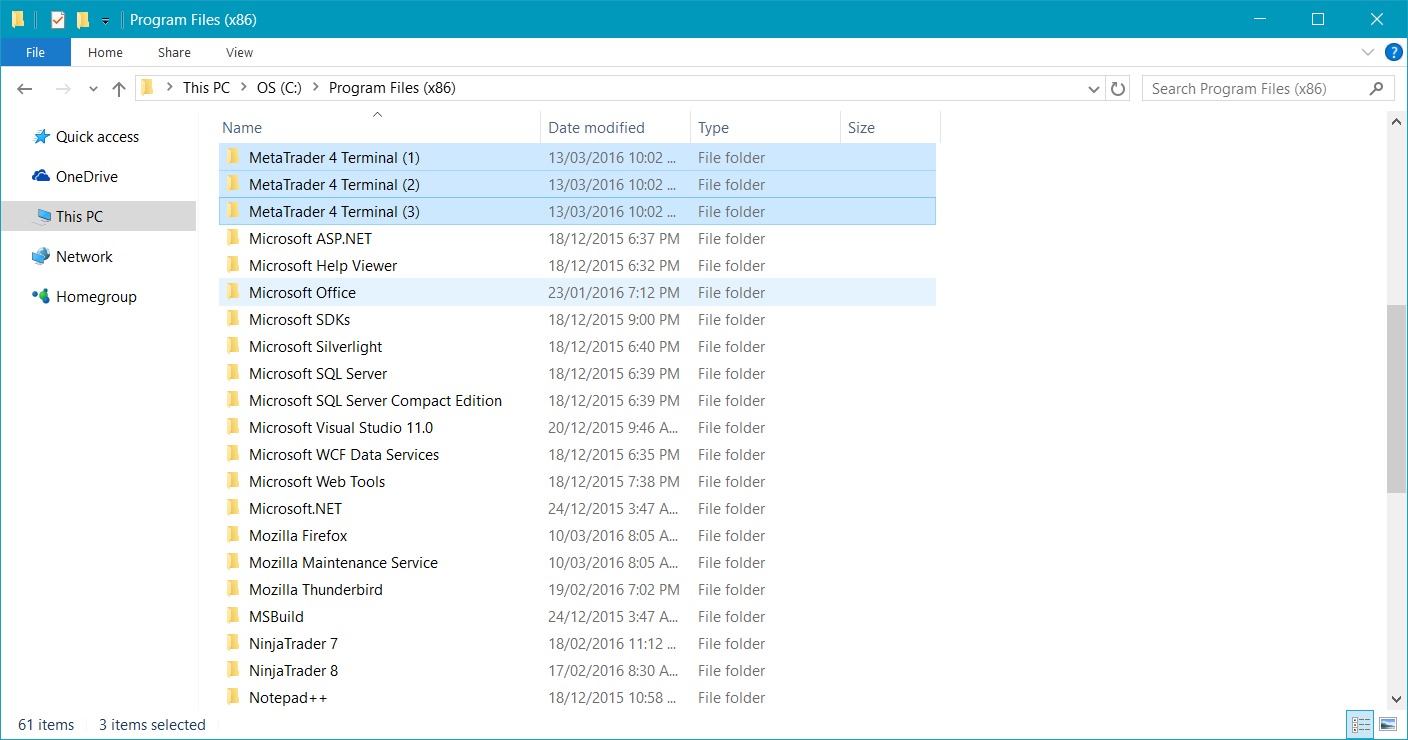The height and width of the screenshot is (740, 1408).
Task: Switch to details view in status bar
Action: [x=1360, y=724]
